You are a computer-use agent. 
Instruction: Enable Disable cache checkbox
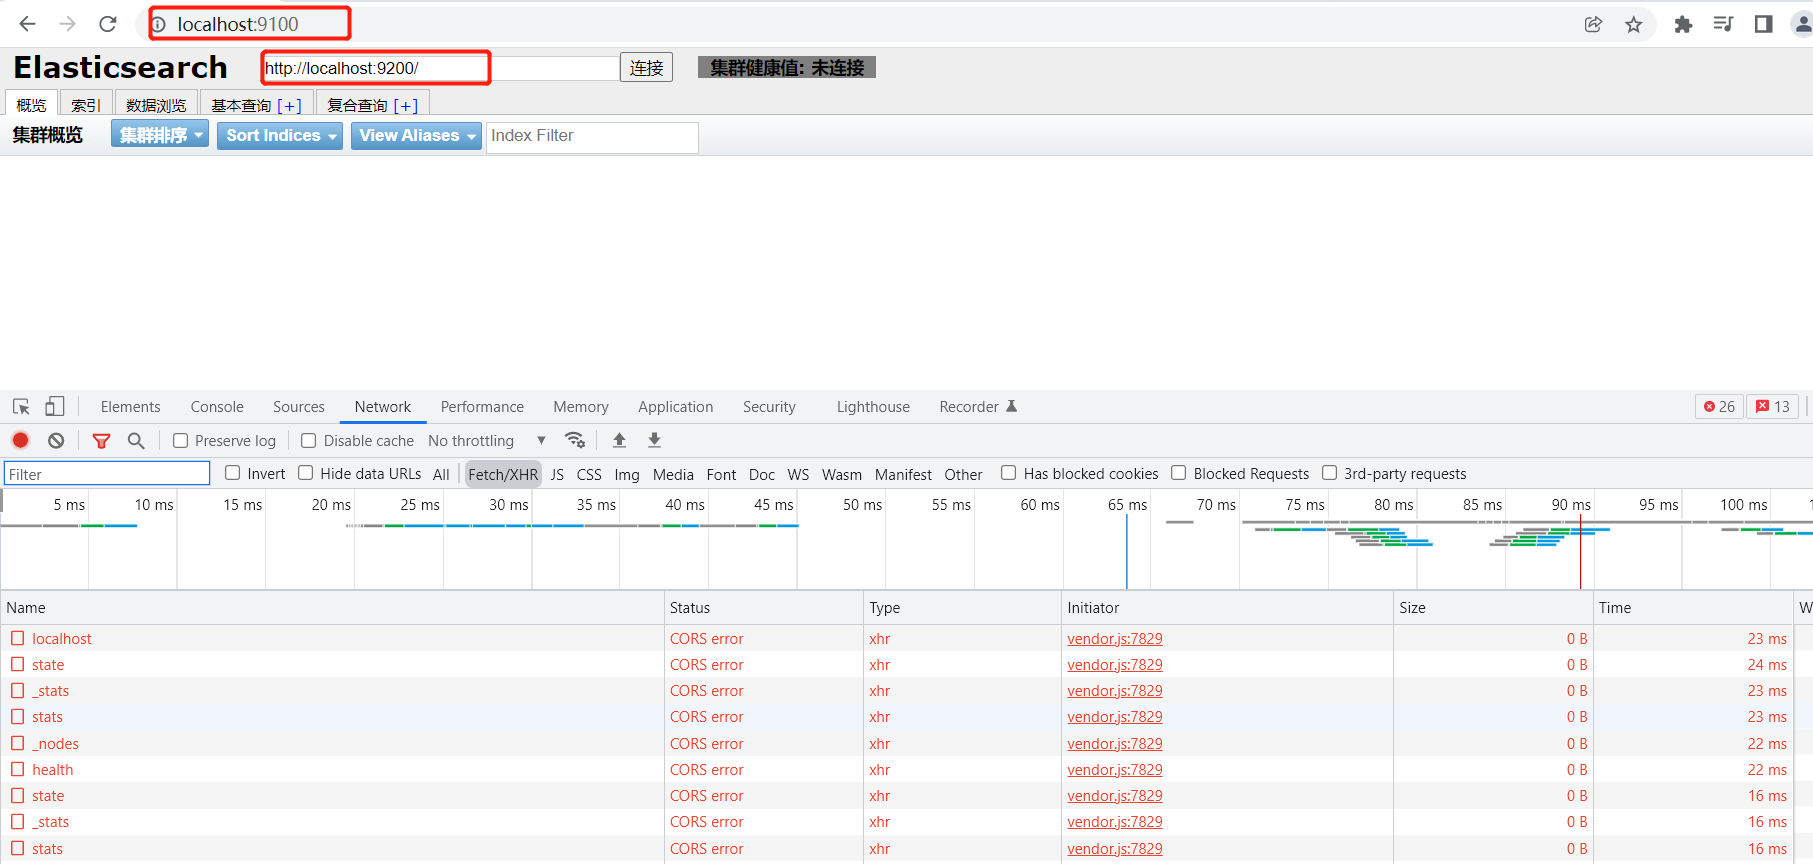(309, 440)
